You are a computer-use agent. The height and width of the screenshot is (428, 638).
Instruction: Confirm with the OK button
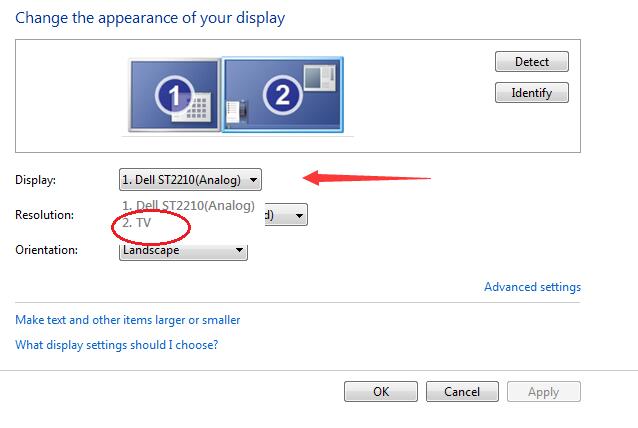[380, 392]
